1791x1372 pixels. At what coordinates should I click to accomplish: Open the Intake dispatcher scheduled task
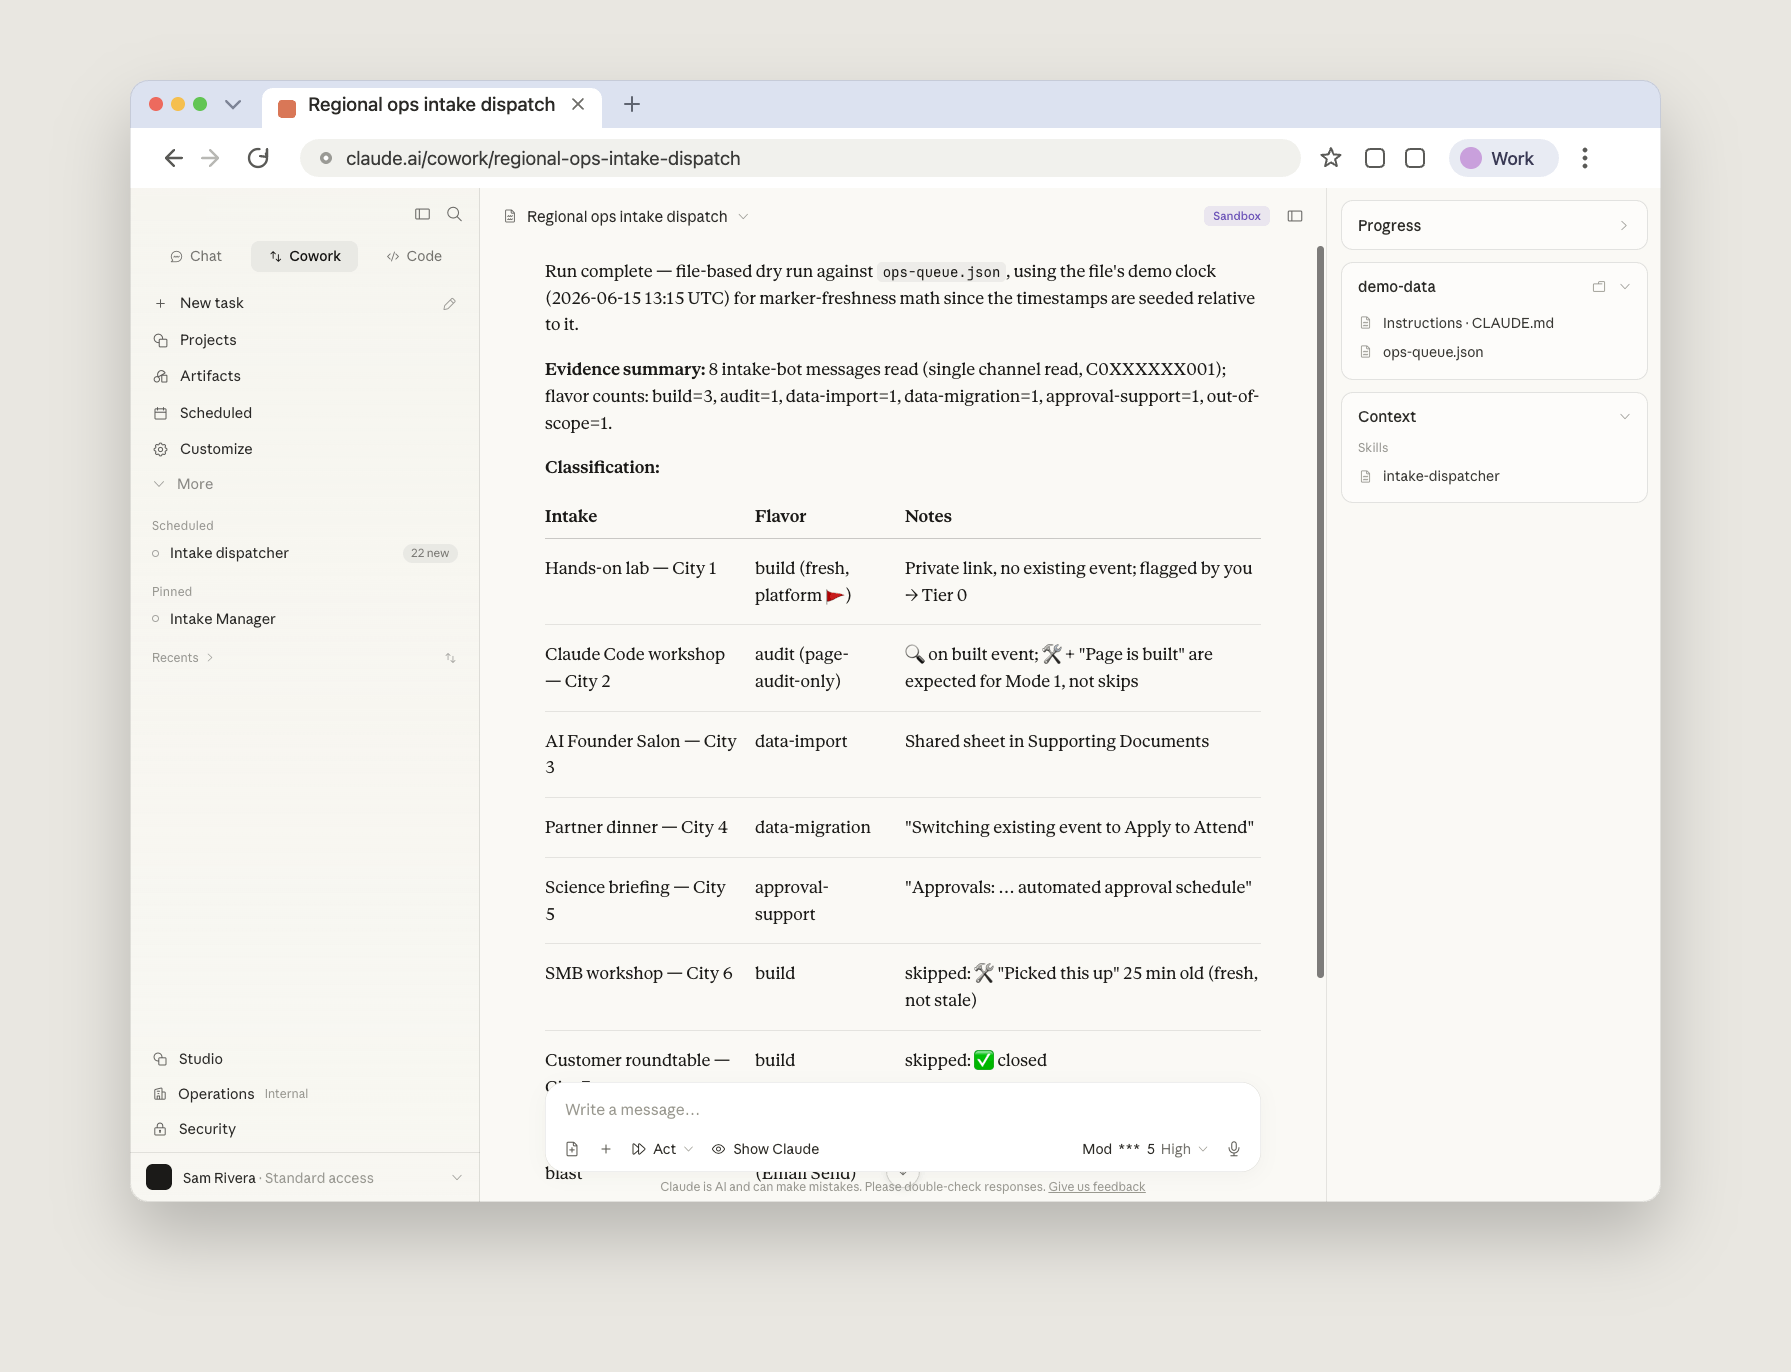point(229,553)
